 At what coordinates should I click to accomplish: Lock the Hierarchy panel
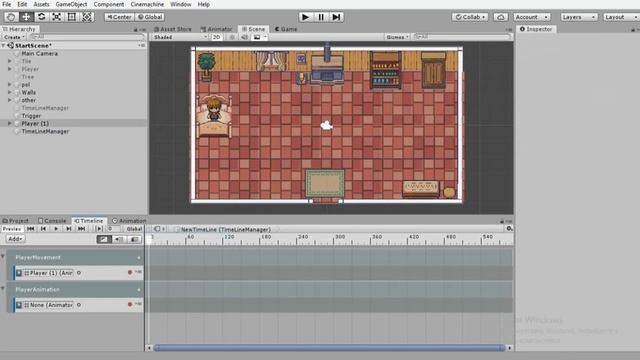pyautogui.click(x=136, y=30)
